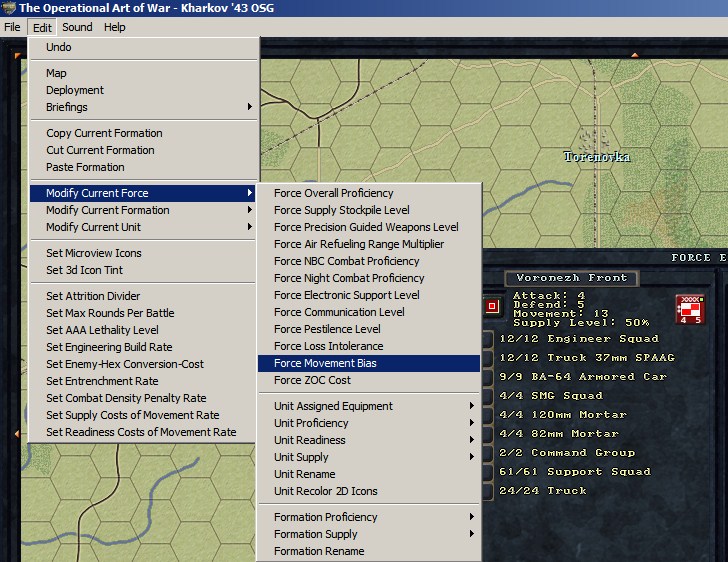Image resolution: width=728 pixels, height=562 pixels.
Task: Select Force Communication Level
Action: pyautogui.click(x=369, y=312)
